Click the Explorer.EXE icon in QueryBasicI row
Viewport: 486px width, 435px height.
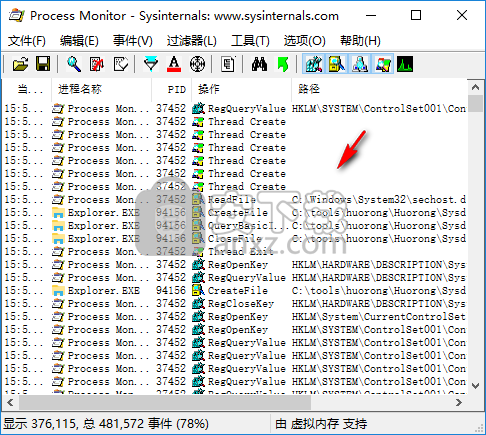click(58, 226)
